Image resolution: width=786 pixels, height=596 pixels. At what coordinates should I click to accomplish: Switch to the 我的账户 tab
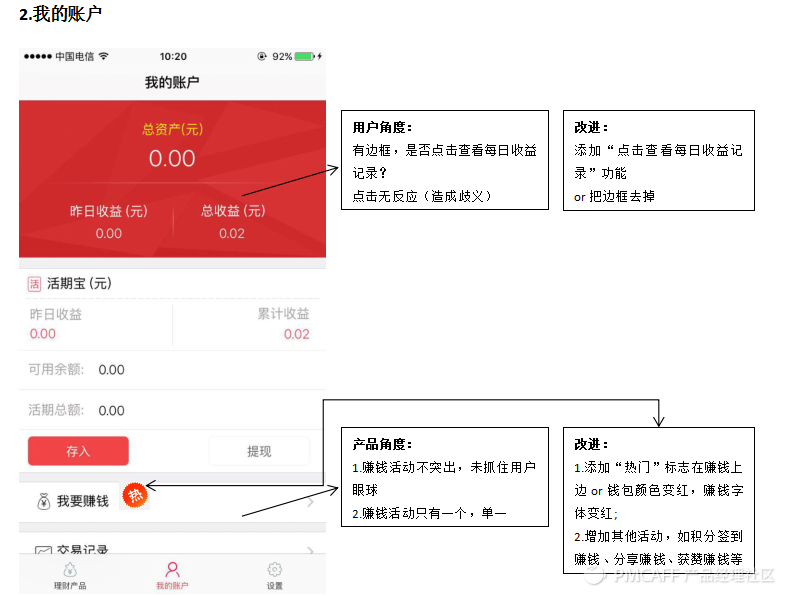pyautogui.click(x=172, y=575)
